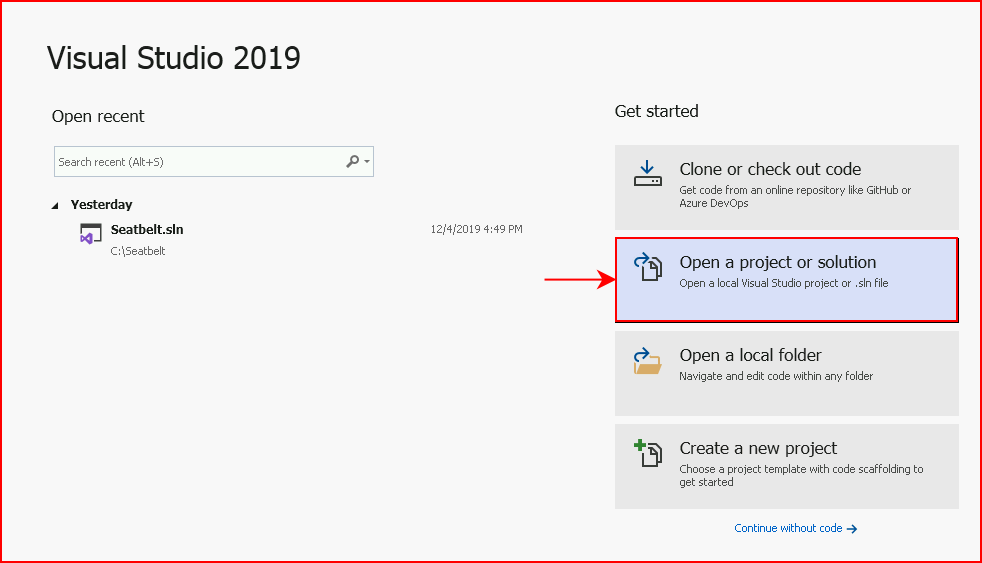Focus the Search recent input field
Screen dimensions: 982x563
(x=214, y=162)
